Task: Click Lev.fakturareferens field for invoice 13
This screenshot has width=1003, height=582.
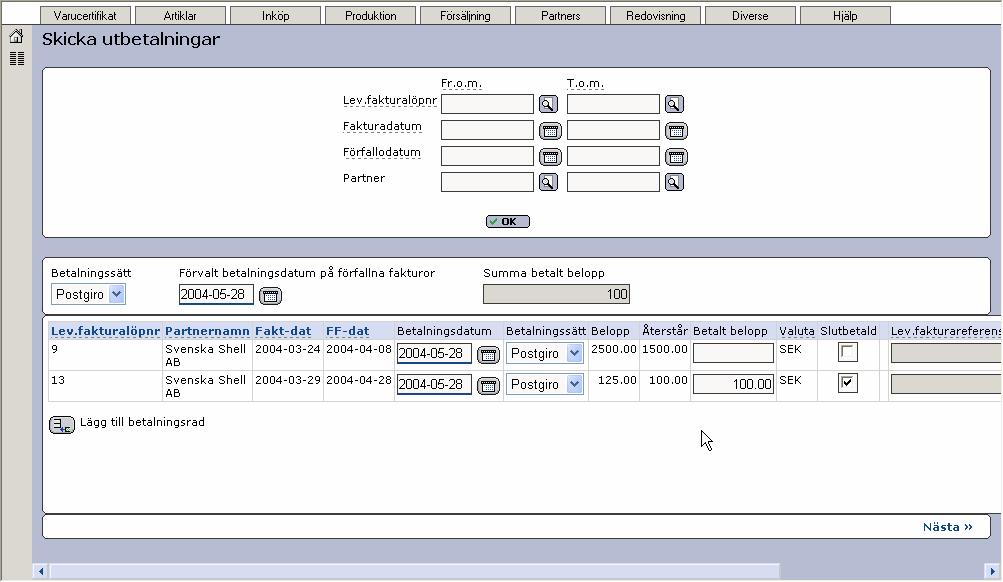Action: [x=946, y=384]
